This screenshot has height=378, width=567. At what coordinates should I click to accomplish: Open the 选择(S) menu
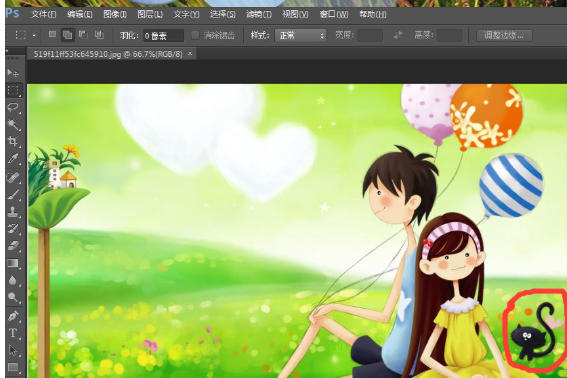[x=223, y=14]
